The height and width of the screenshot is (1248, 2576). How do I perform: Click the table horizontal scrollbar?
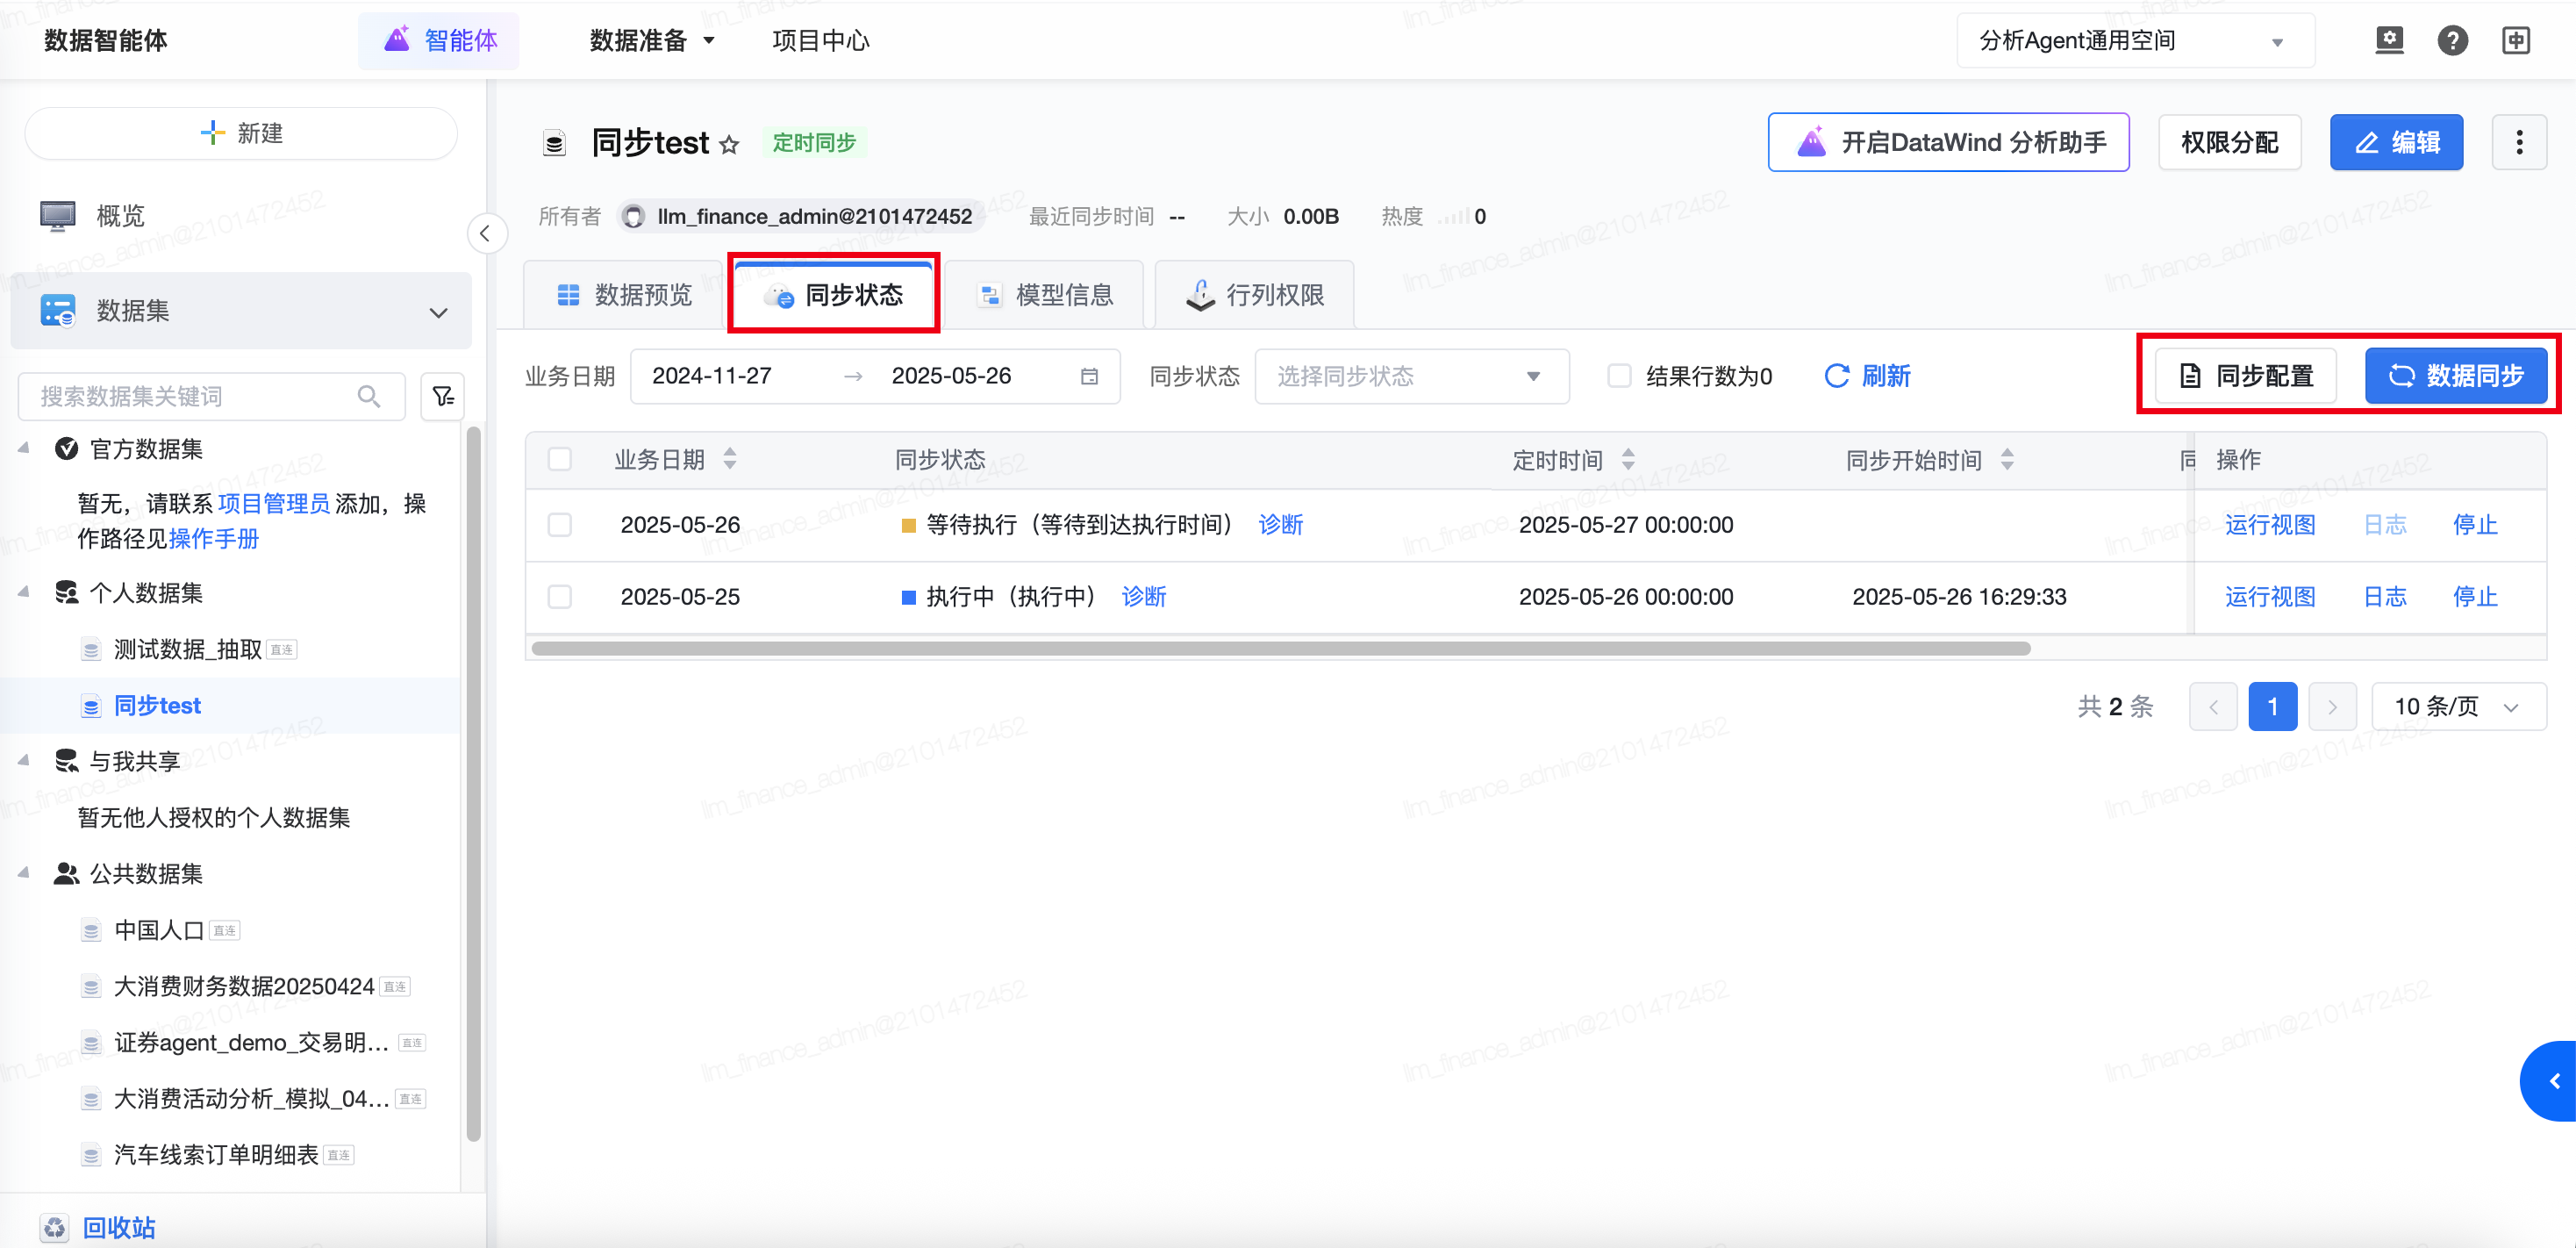(1281, 648)
